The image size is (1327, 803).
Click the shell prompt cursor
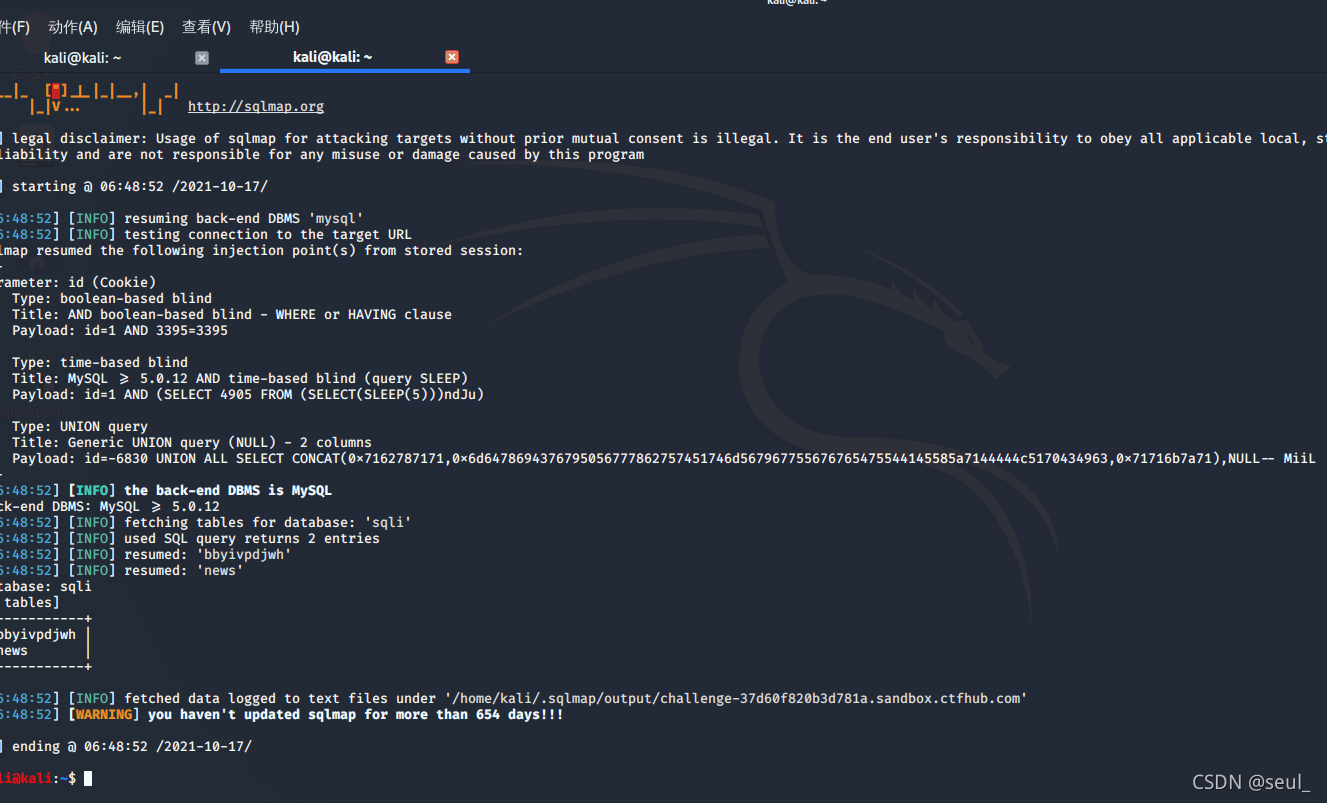tap(88, 778)
